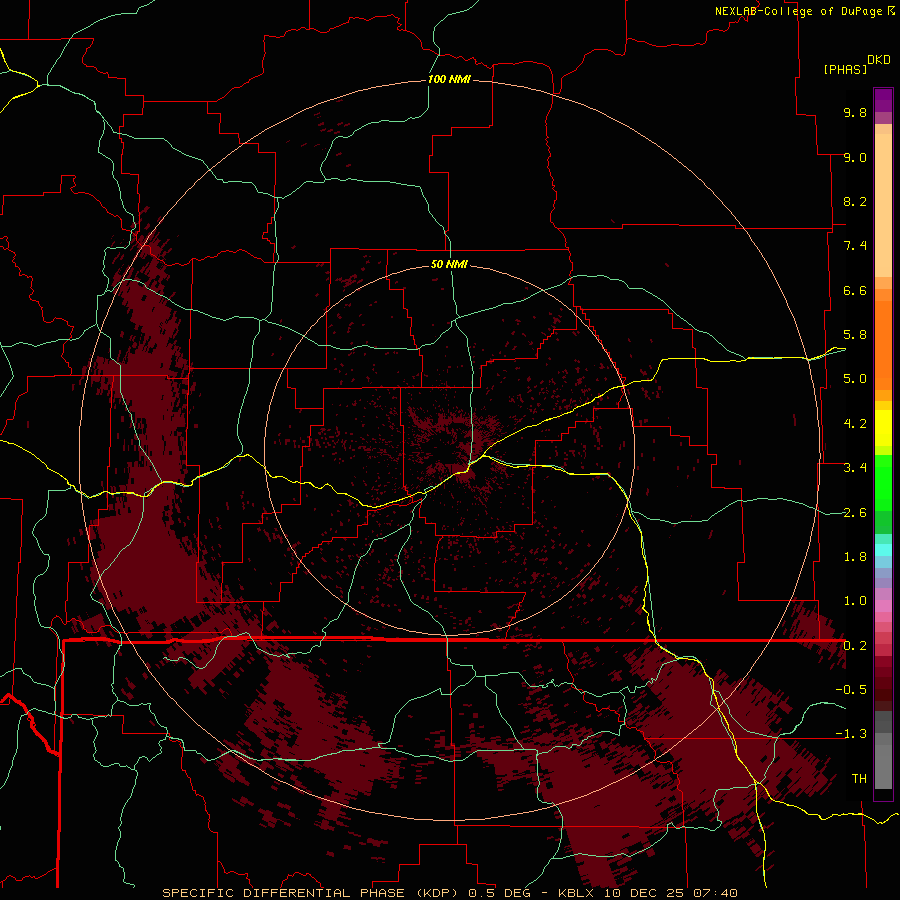Click the 5.8 scale value
The image size is (900, 900).
(x=855, y=335)
